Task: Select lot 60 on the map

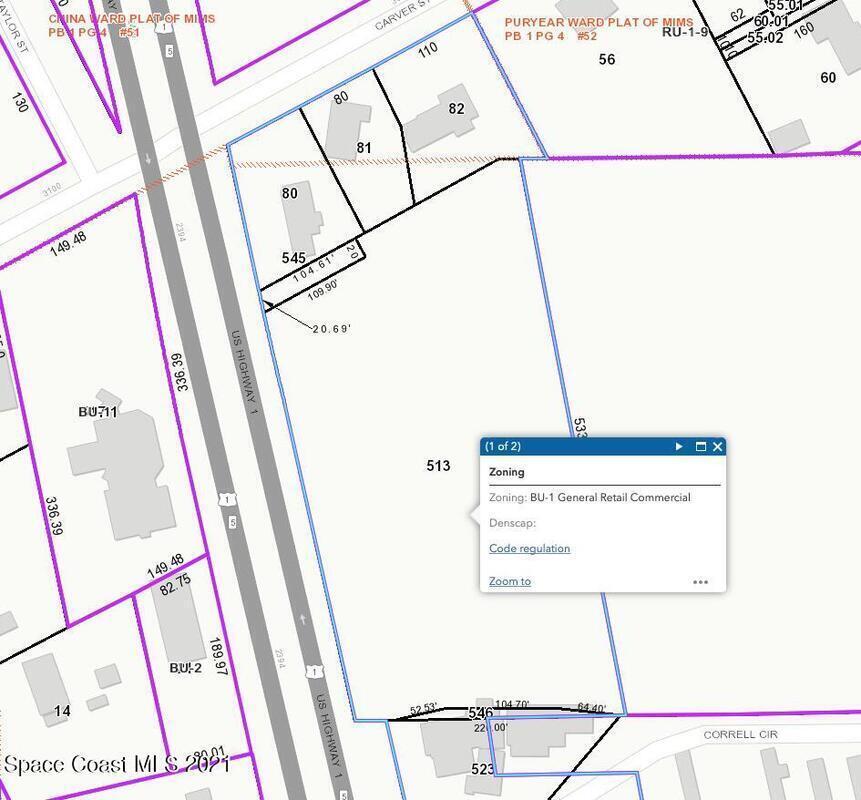Action: pyautogui.click(x=828, y=78)
